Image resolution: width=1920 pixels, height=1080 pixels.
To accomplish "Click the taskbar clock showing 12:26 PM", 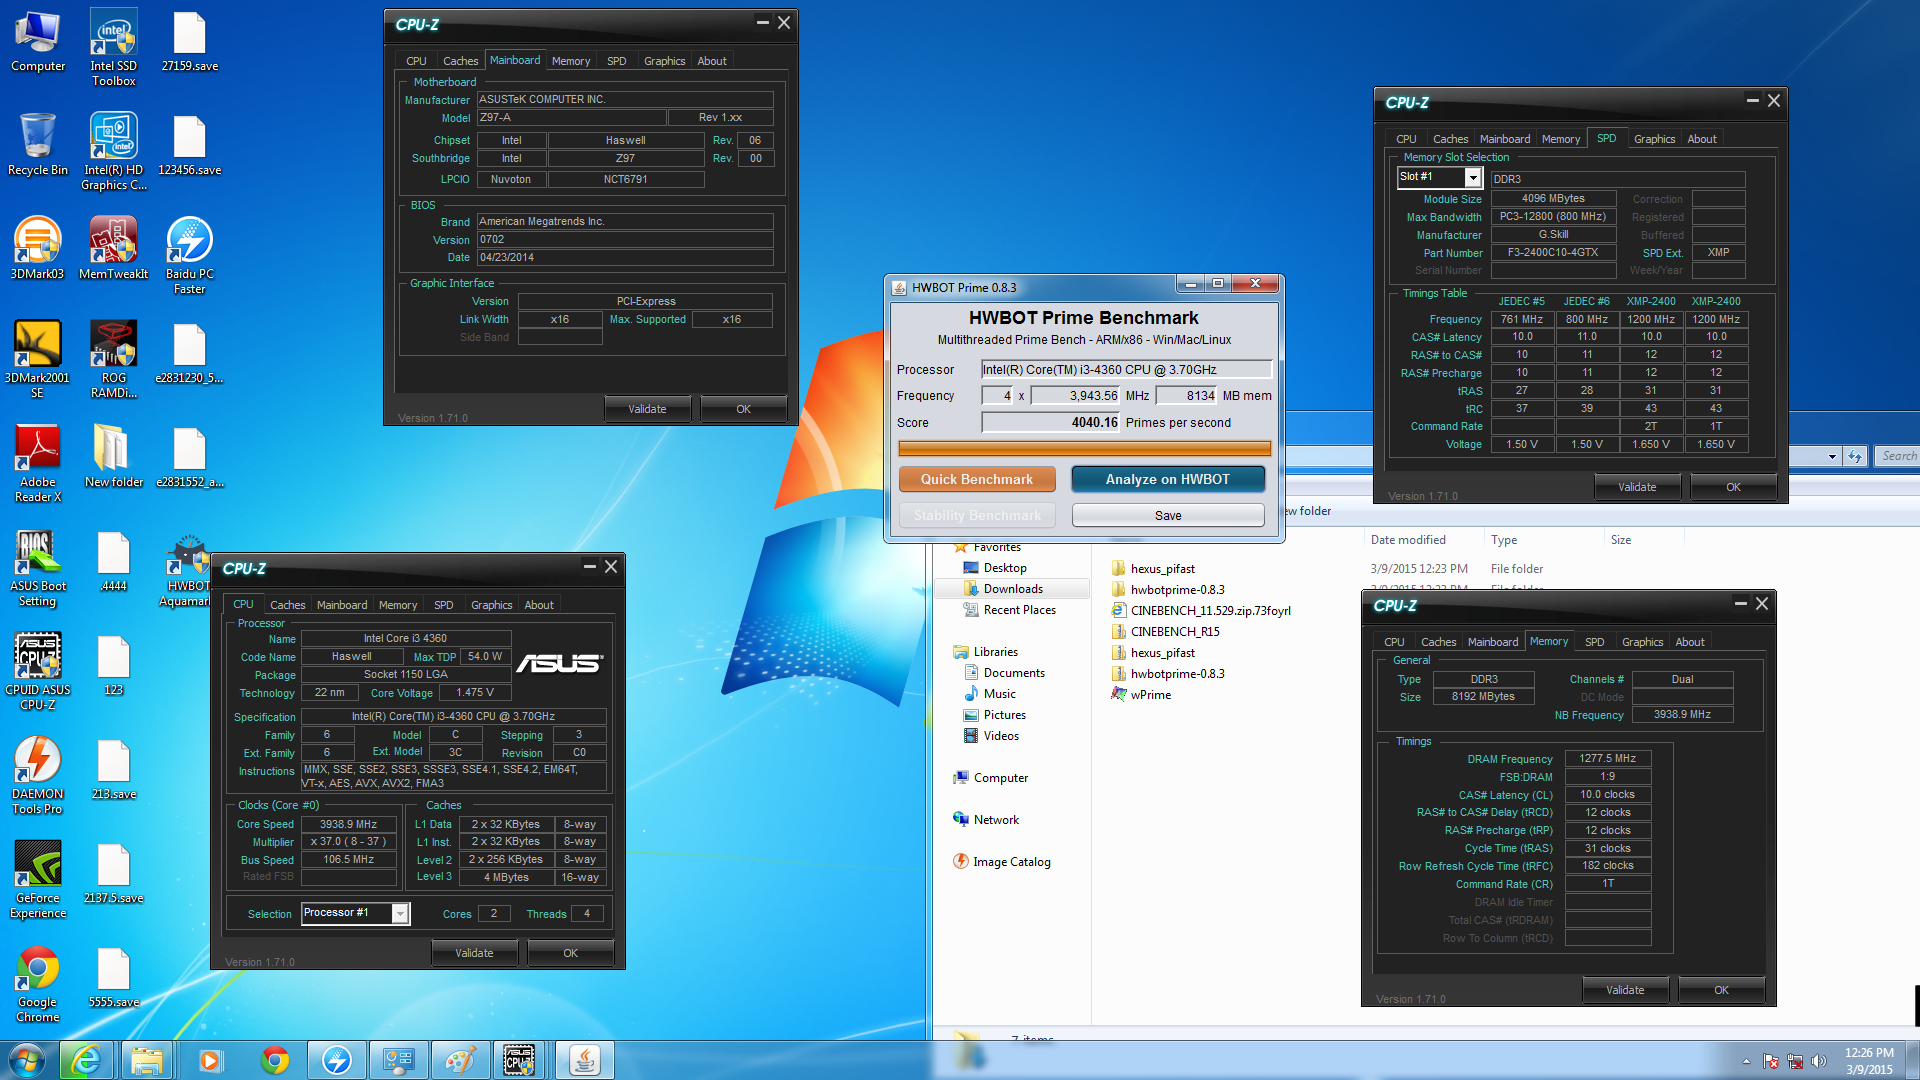I will point(1869,1061).
